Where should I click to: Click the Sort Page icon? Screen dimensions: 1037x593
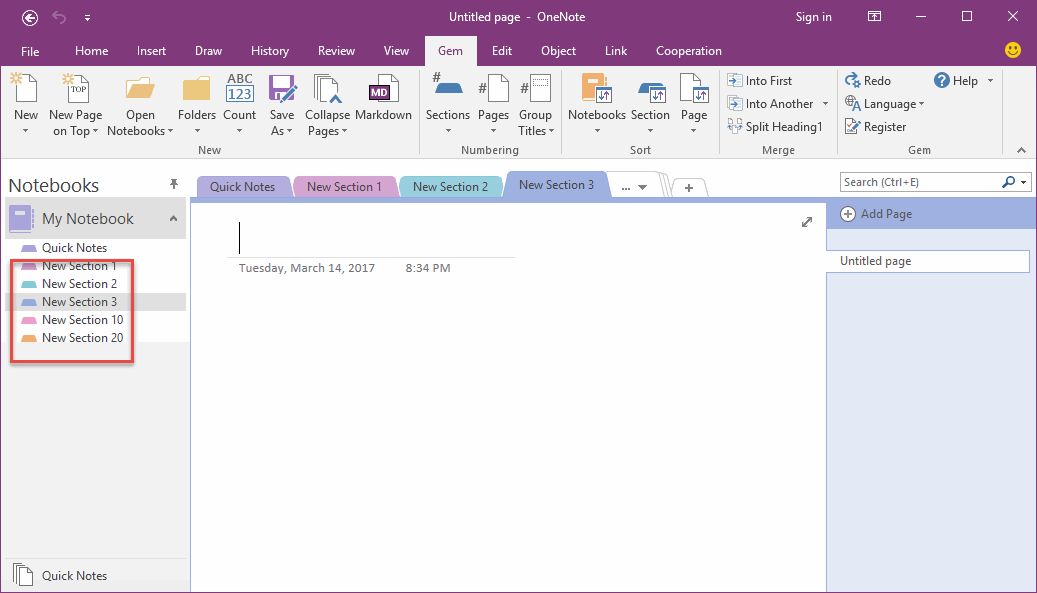point(694,89)
